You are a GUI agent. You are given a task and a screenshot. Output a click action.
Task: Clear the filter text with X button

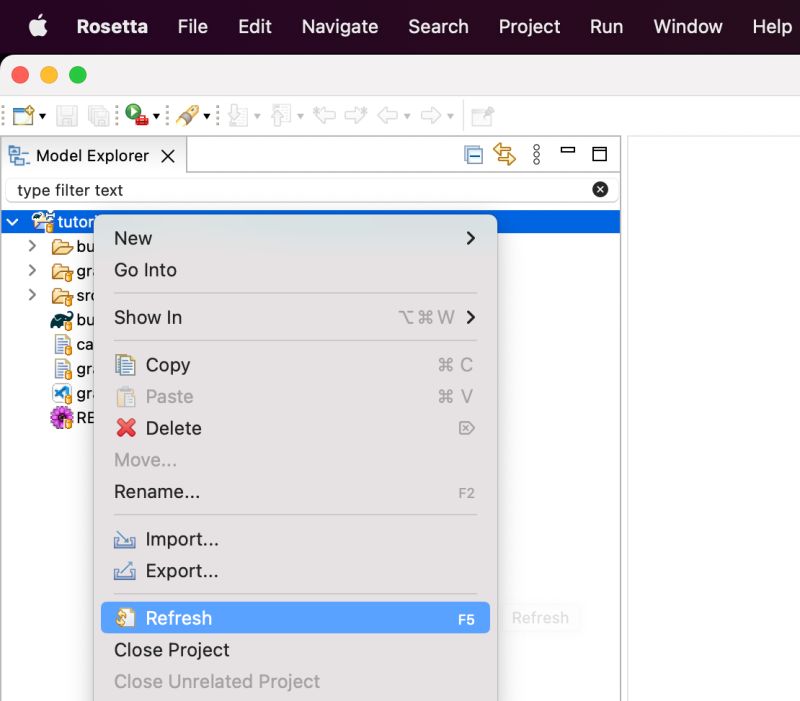[600, 189]
